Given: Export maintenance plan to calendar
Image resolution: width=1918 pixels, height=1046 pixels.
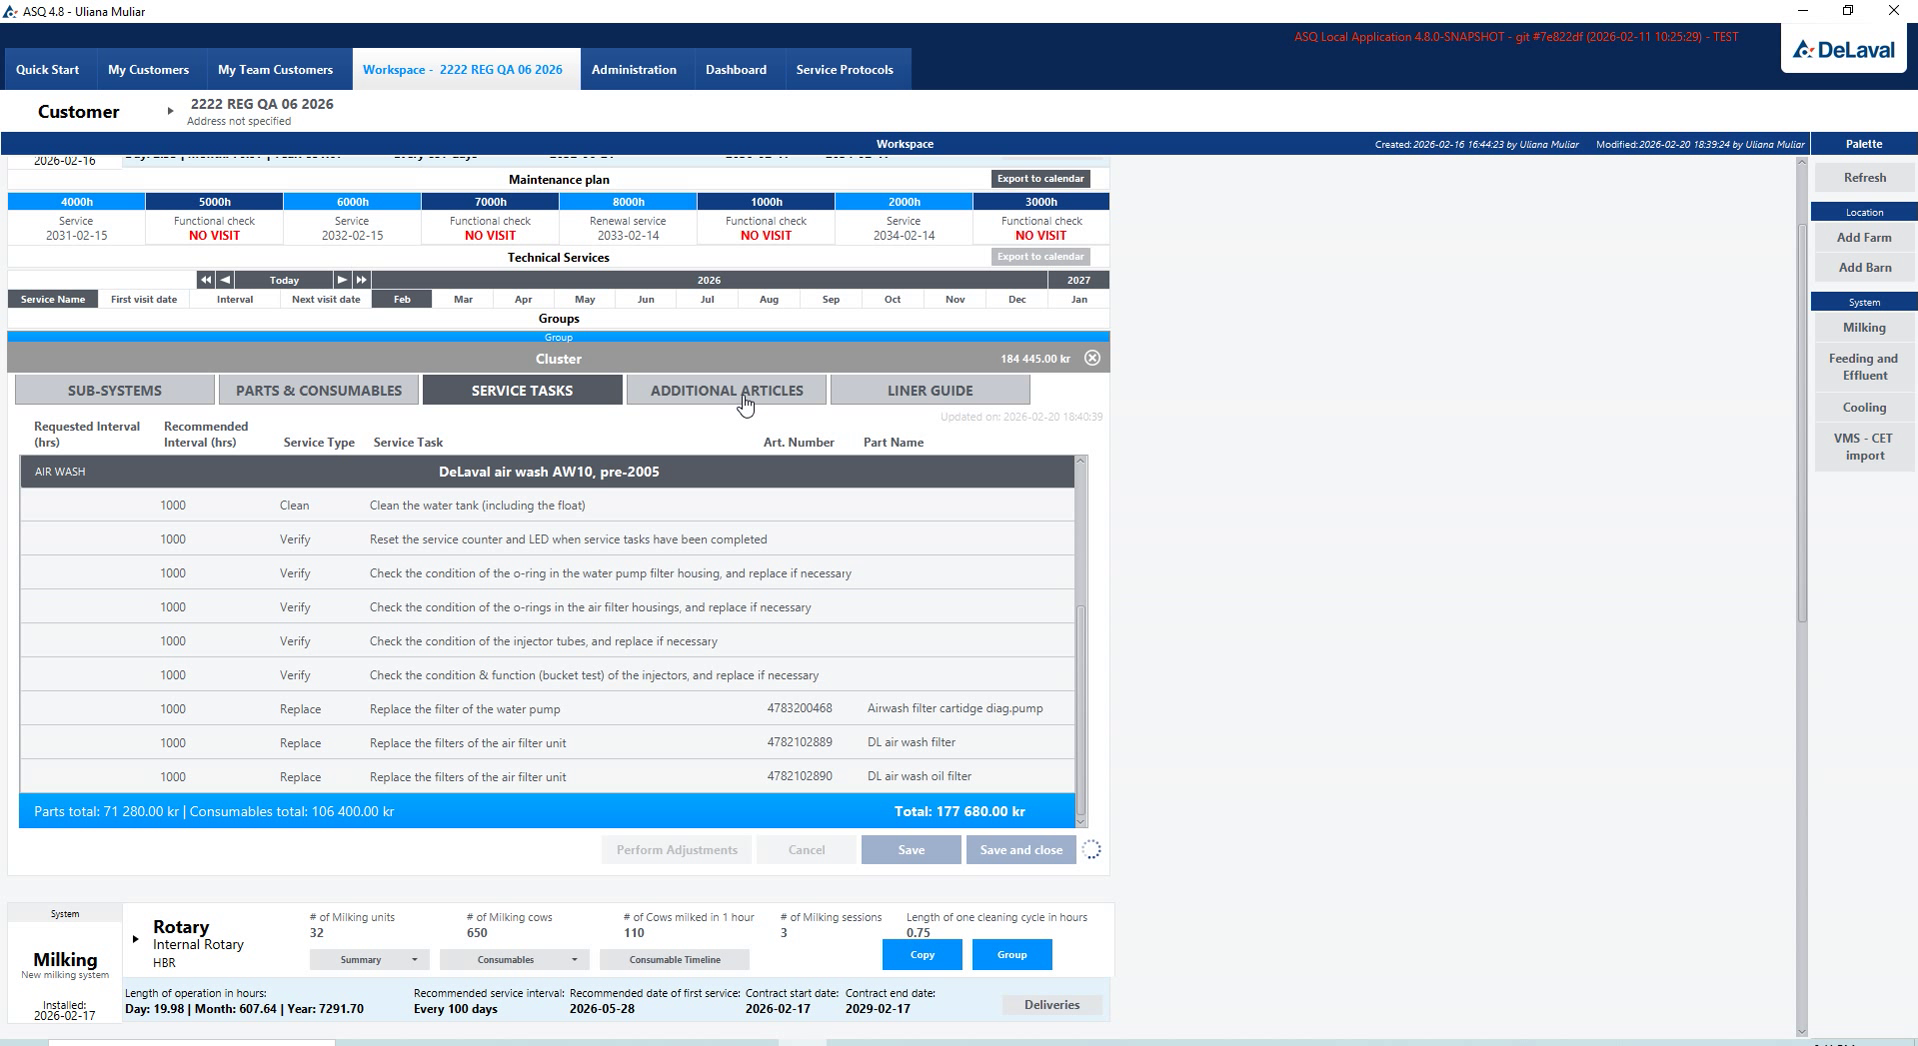Looking at the screenshot, I should click(1040, 179).
